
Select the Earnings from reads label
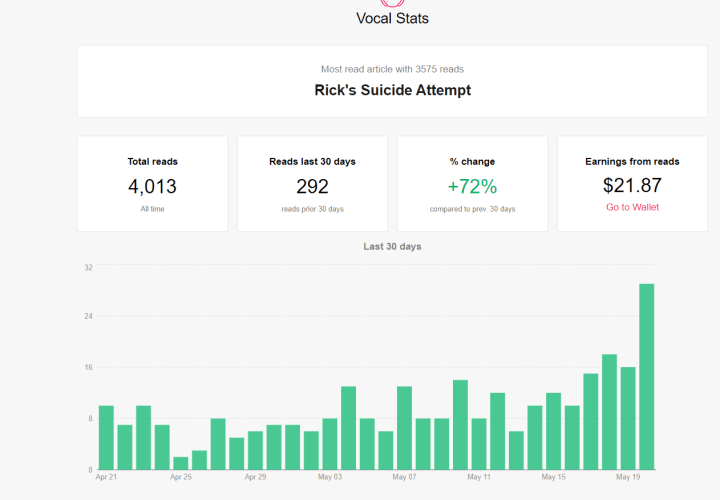(632, 162)
